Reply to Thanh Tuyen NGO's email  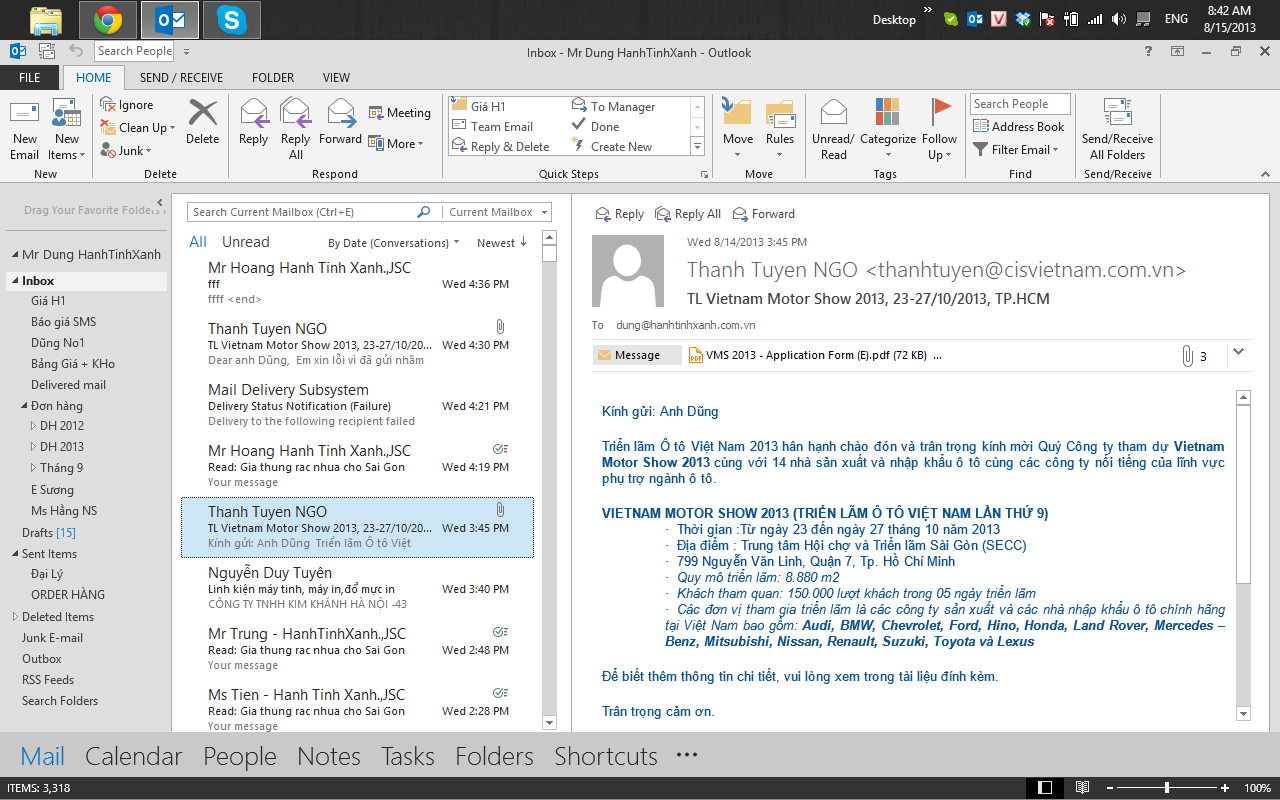point(619,213)
